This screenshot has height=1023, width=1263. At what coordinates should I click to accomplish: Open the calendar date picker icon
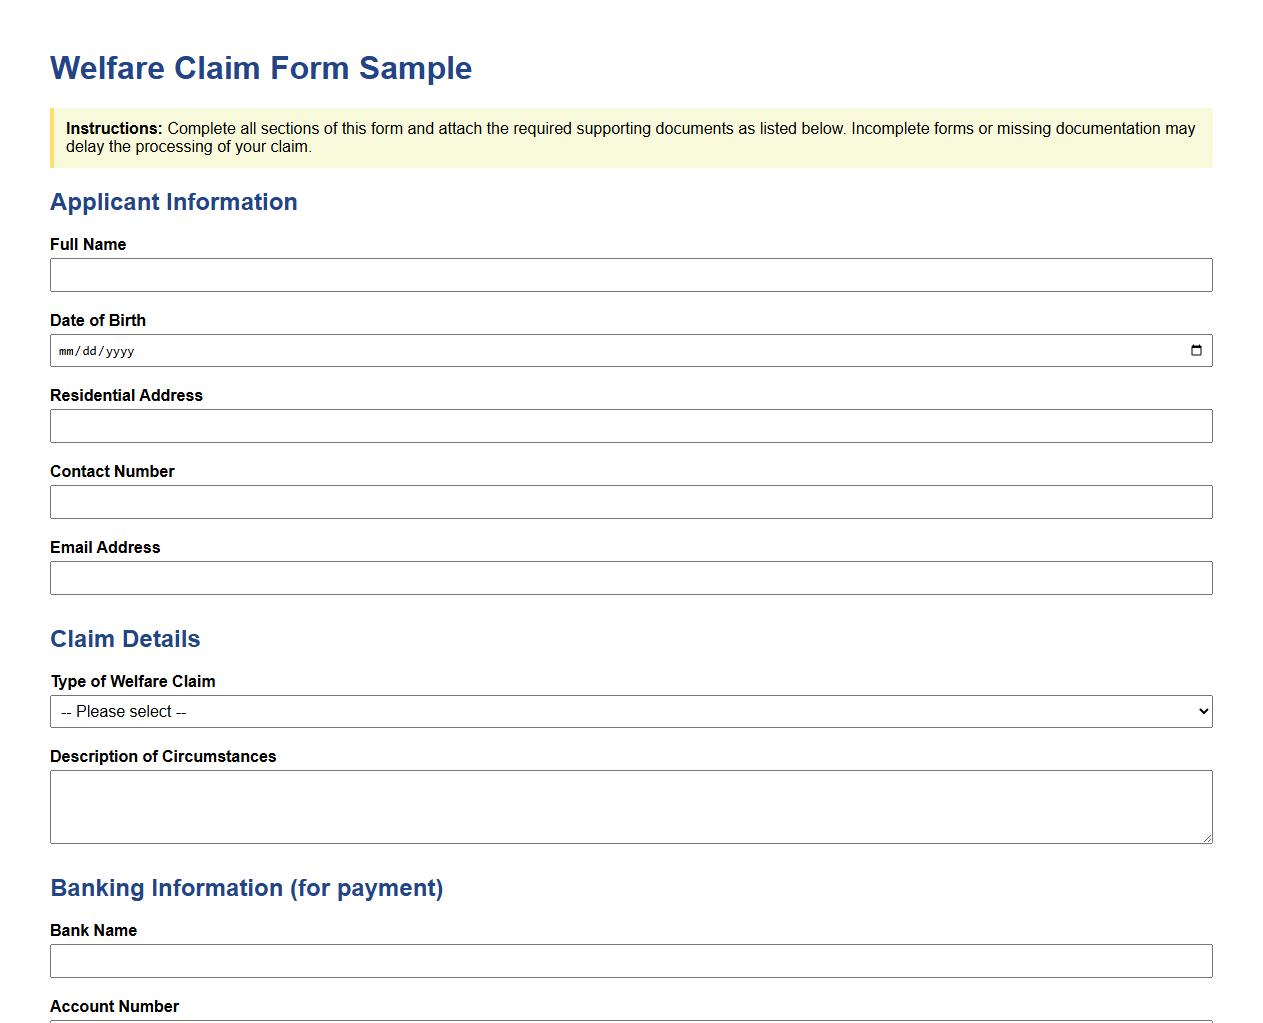[x=1196, y=350]
